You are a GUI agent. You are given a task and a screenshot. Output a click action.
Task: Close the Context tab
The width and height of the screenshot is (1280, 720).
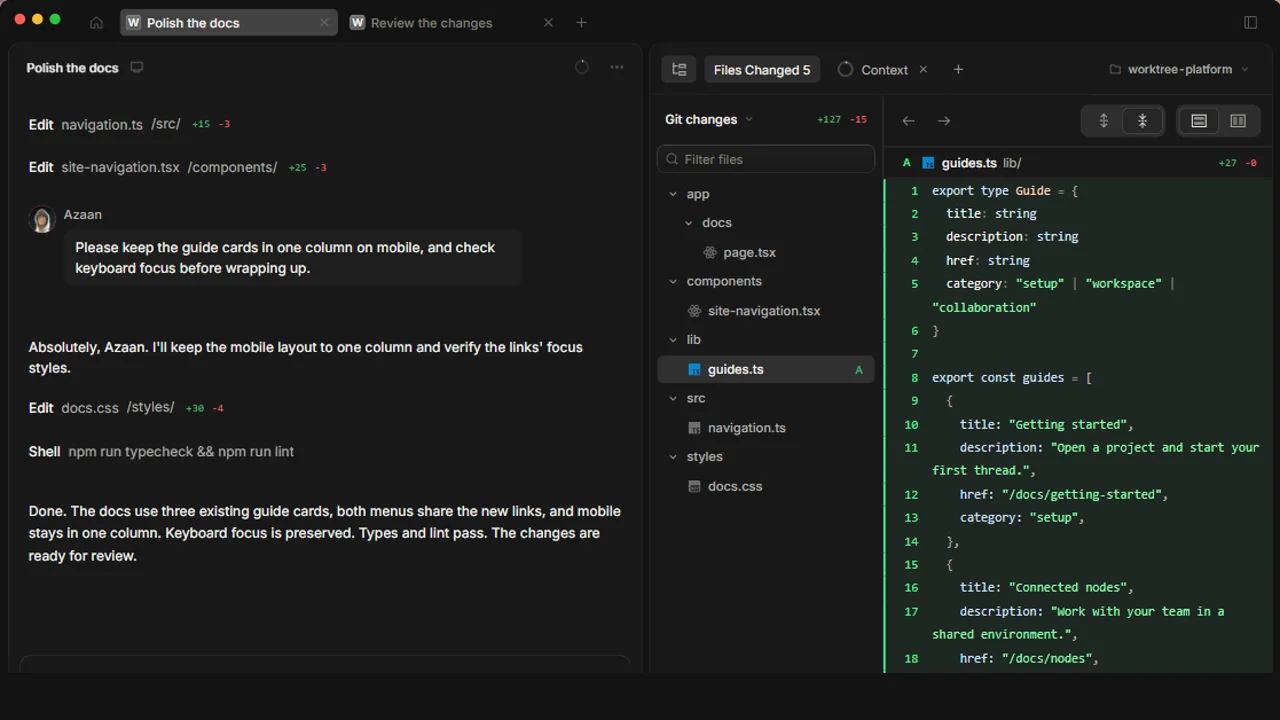923,70
